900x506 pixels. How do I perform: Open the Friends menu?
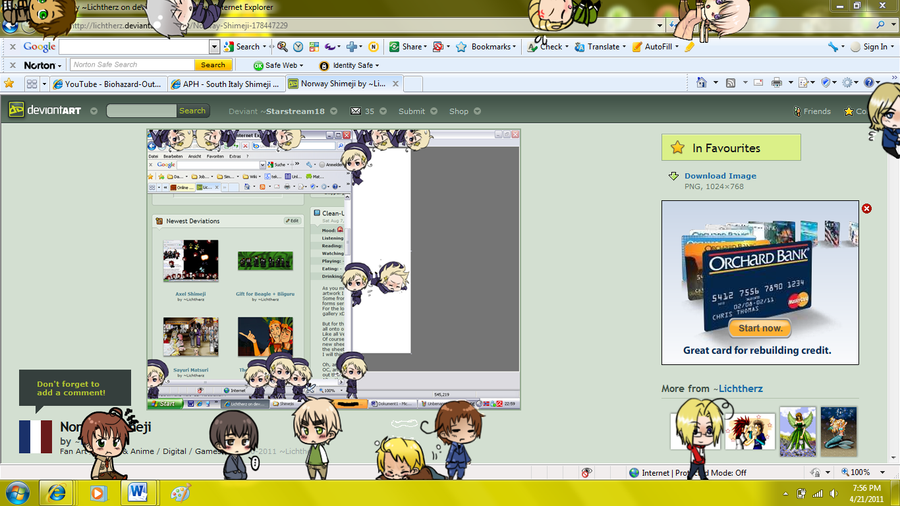[x=812, y=111]
